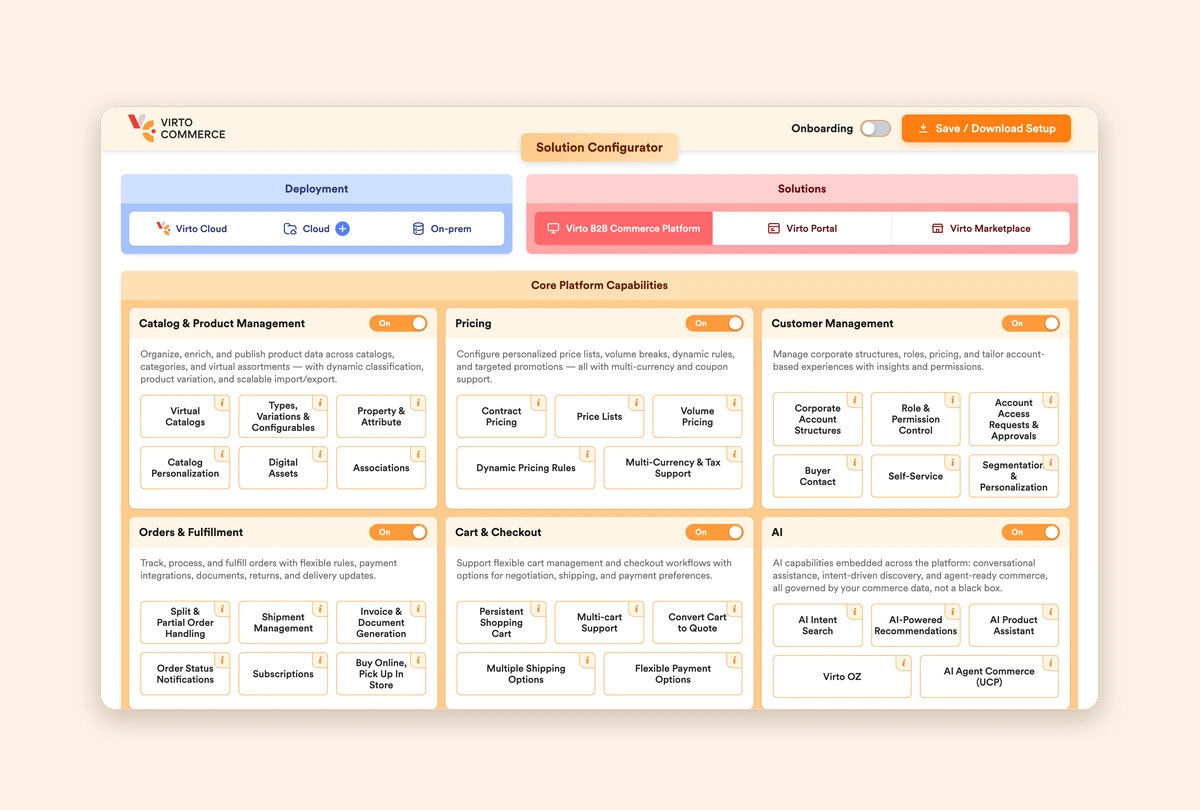Click the Solution Configurator title label
Screen dimensions: 1200x810
(599, 147)
